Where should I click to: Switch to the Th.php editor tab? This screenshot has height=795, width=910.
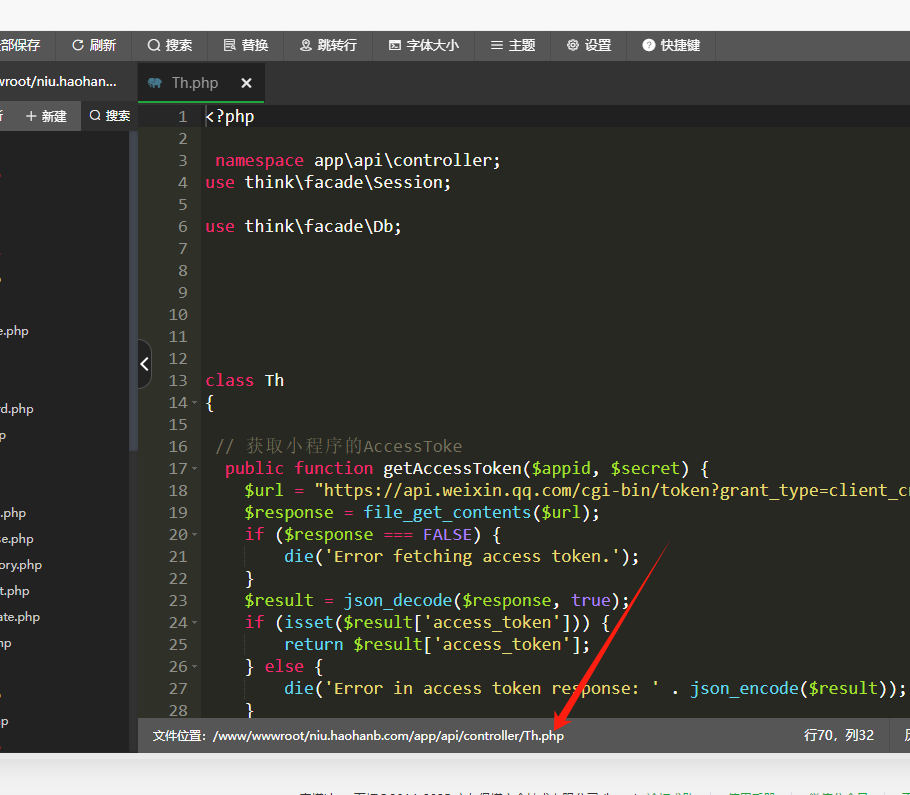pyautogui.click(x=194, y=83)
